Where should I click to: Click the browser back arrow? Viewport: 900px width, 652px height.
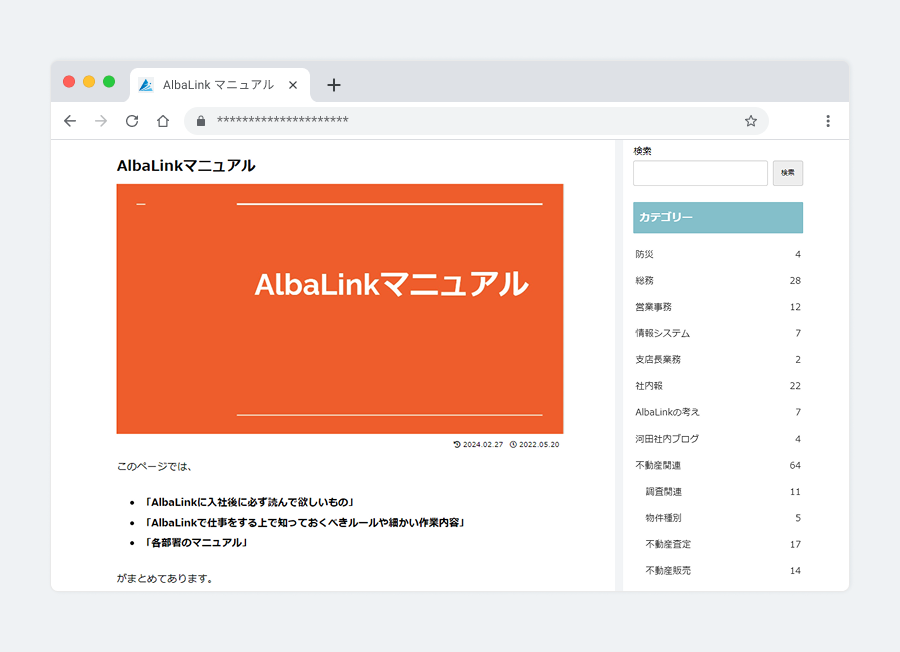[x=70, y=121]
